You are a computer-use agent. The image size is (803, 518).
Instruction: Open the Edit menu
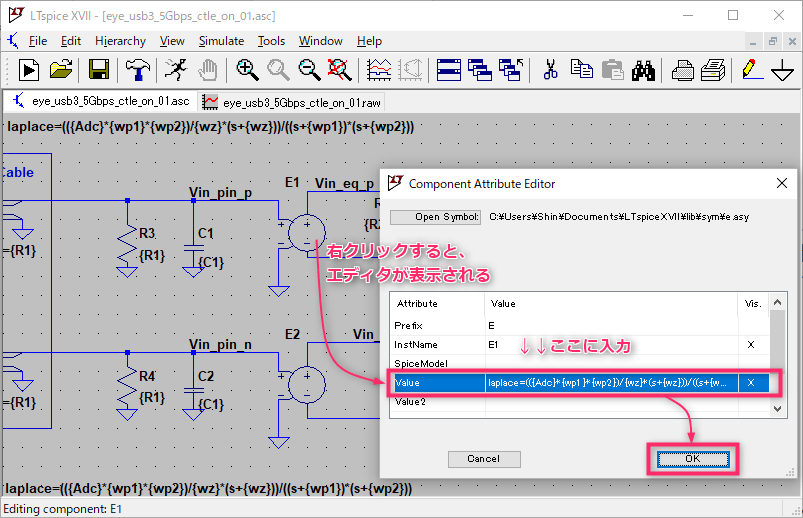71,41
